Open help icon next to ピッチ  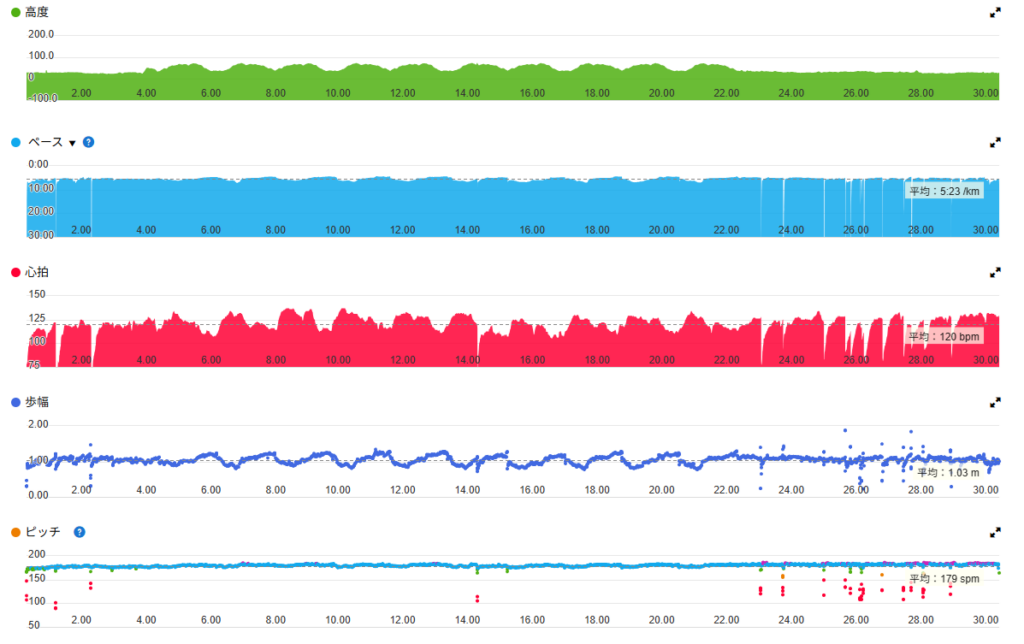coord(79,532)
